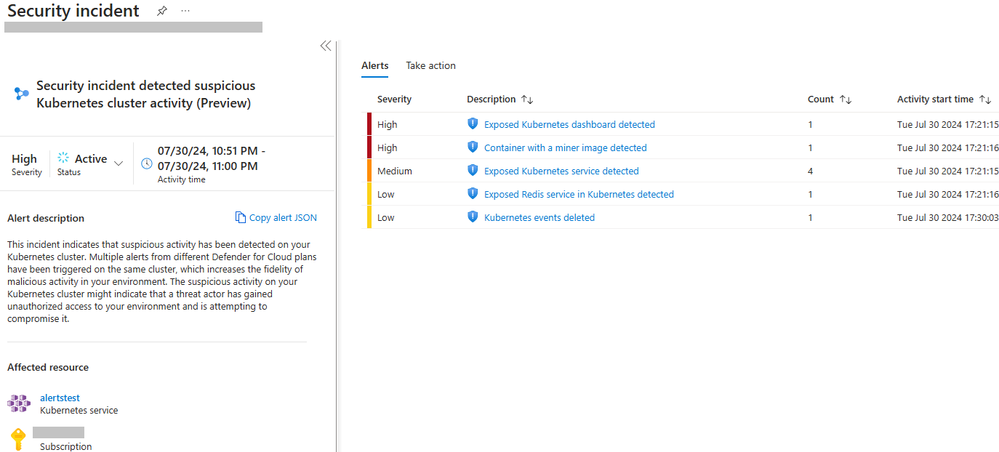The height and width of the screenshot is (452, 999).
Task: Sort alerts by Description column arrows
Action: [527, 99]
